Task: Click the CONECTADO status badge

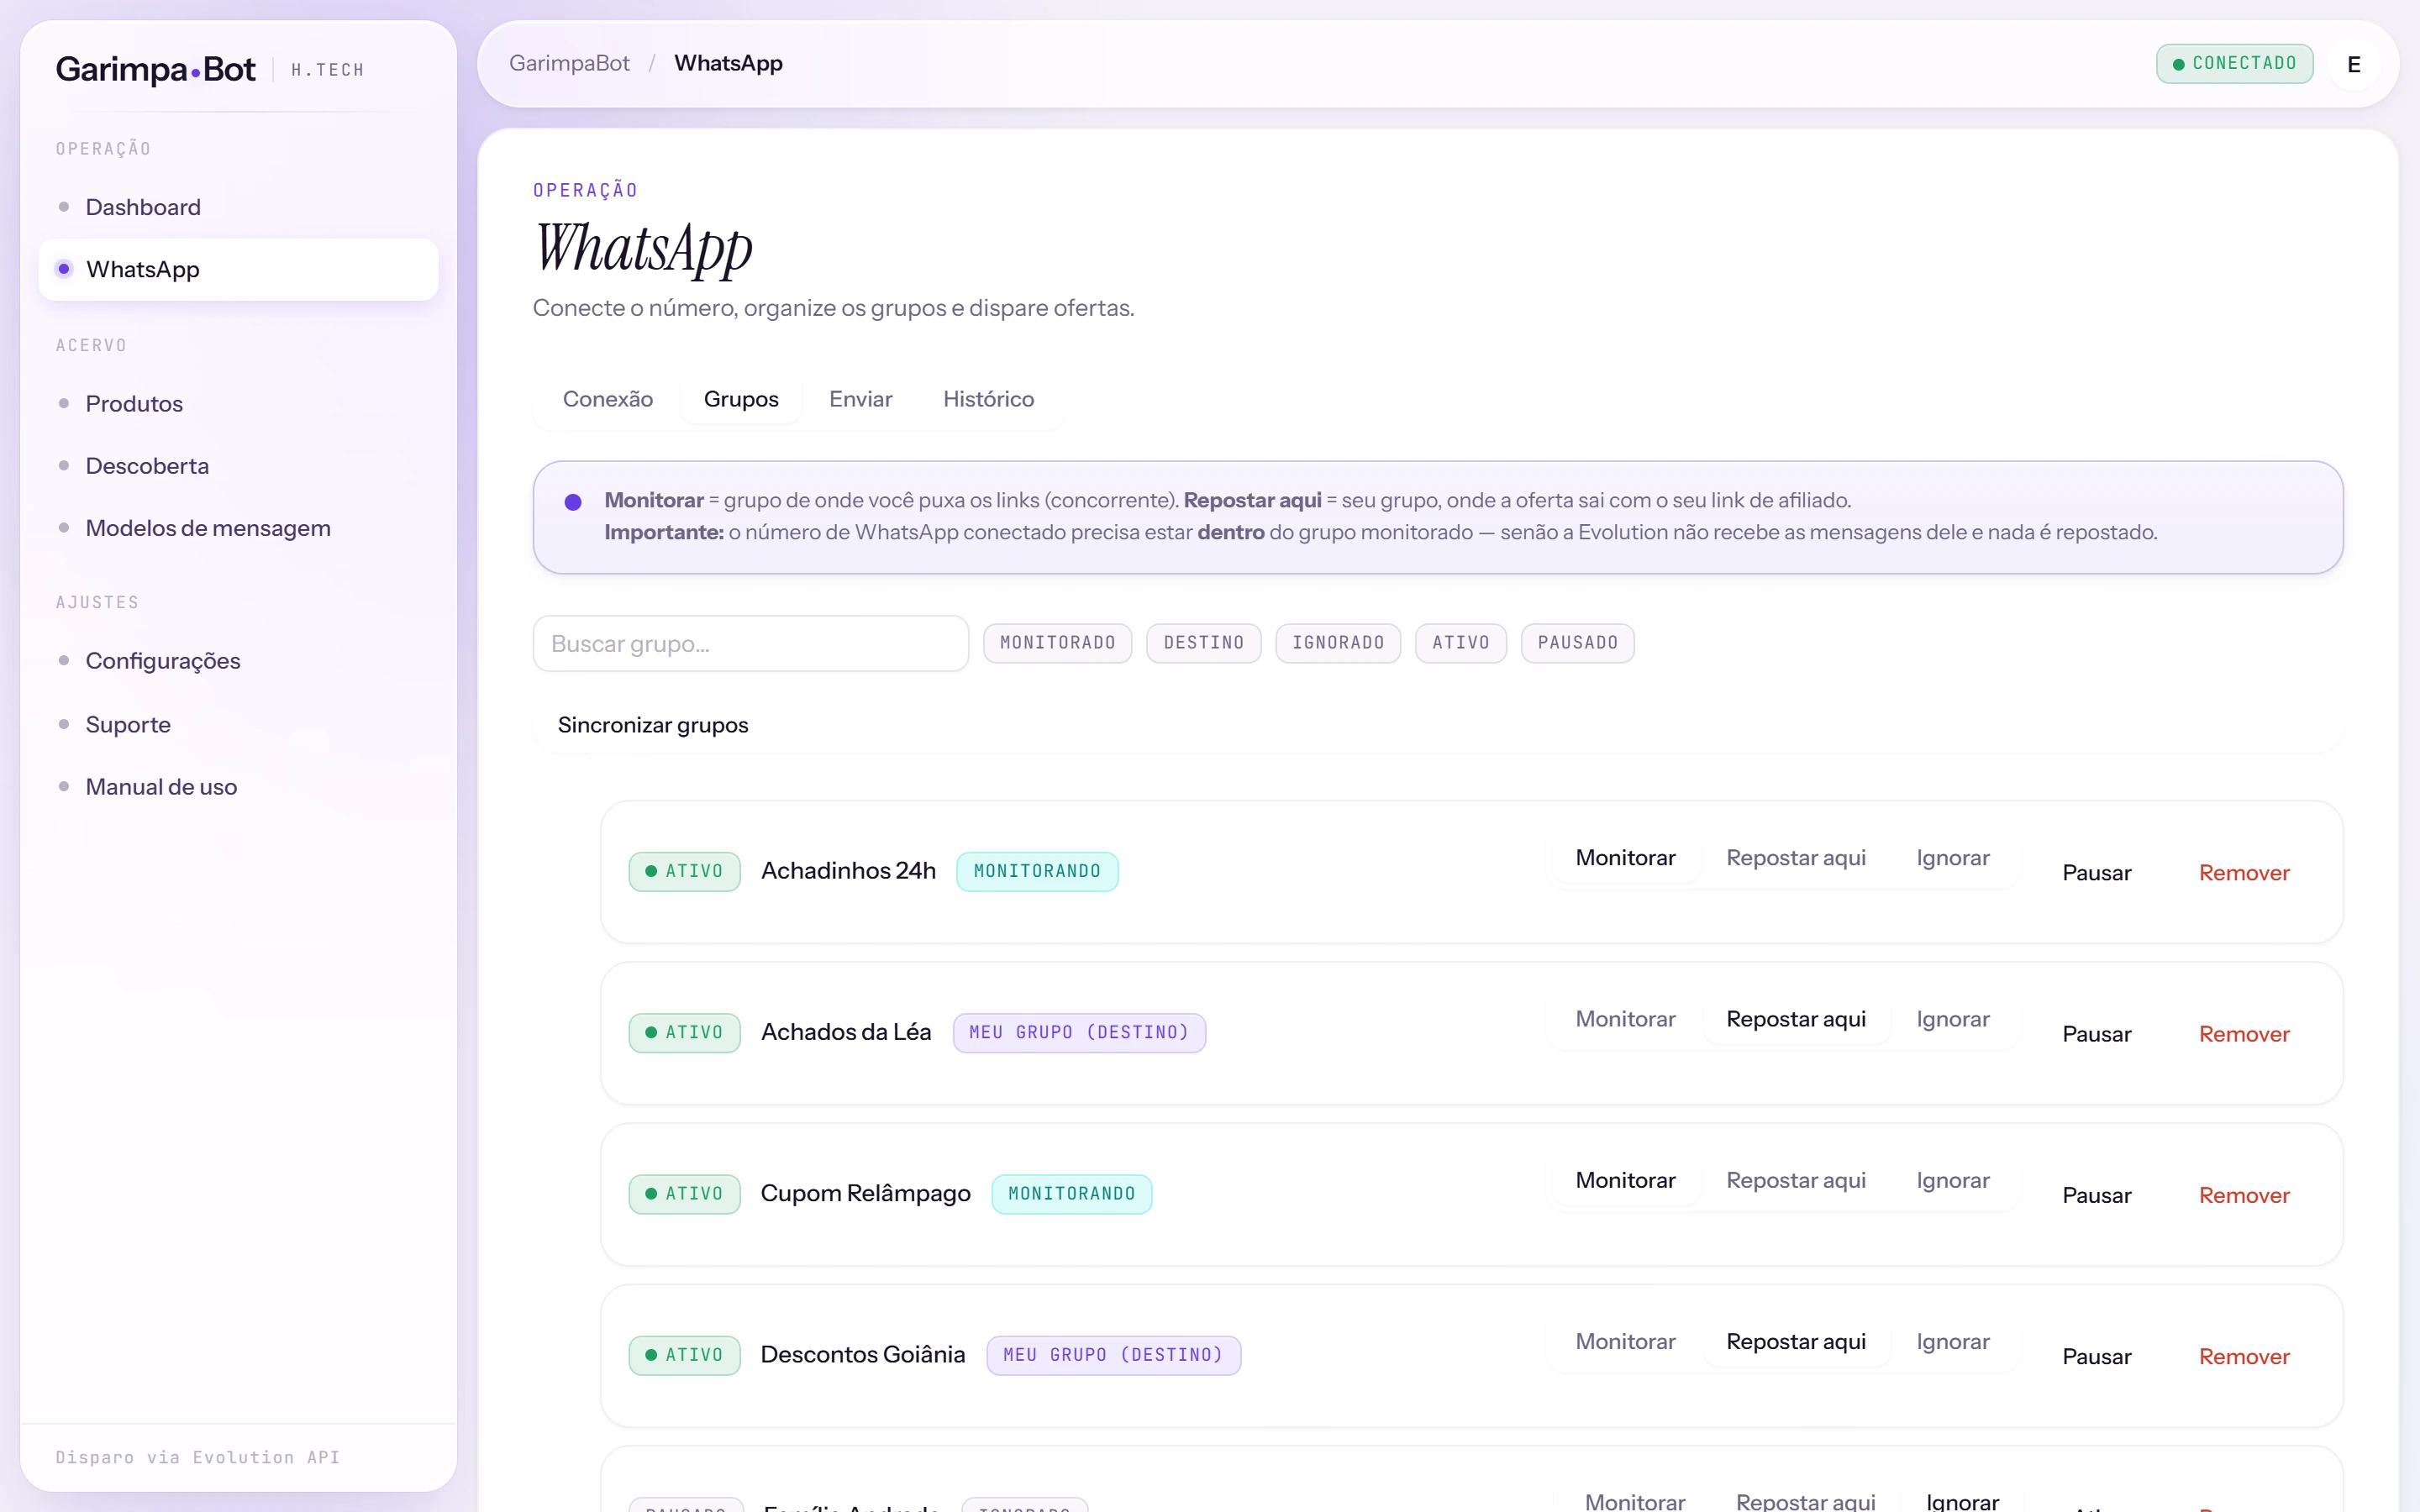Action: [x=2234, y=64]
